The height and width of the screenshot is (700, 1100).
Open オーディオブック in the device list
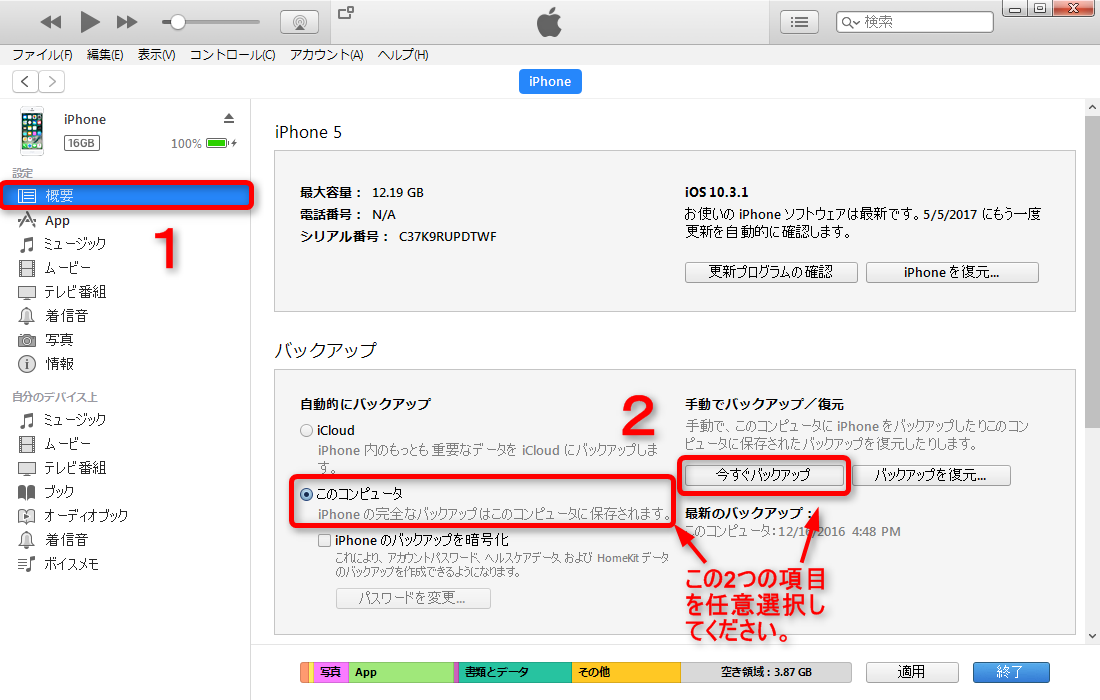(86, 516)
